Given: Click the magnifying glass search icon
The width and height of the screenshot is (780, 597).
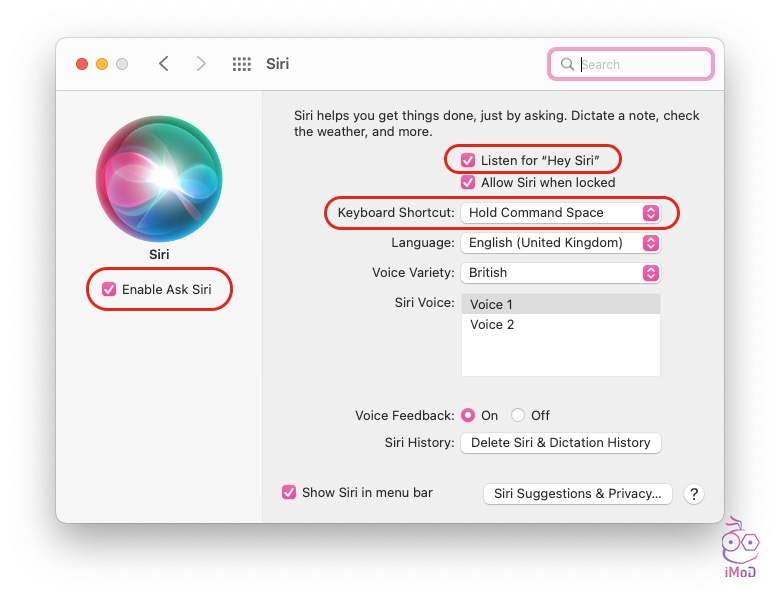Looking at the screenshot, I should 568,64.
